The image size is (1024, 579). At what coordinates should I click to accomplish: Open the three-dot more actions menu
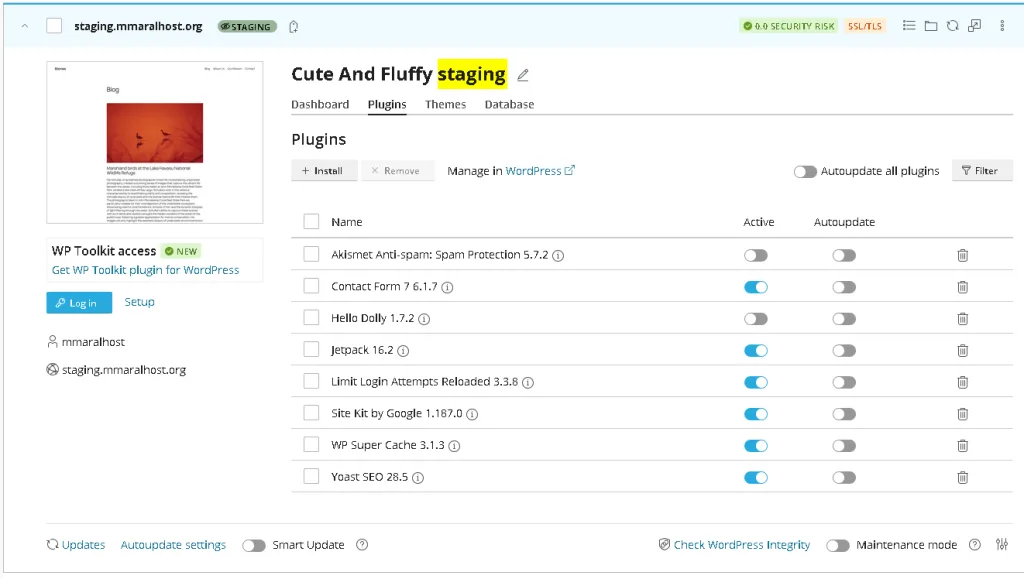pos(1002,26)
